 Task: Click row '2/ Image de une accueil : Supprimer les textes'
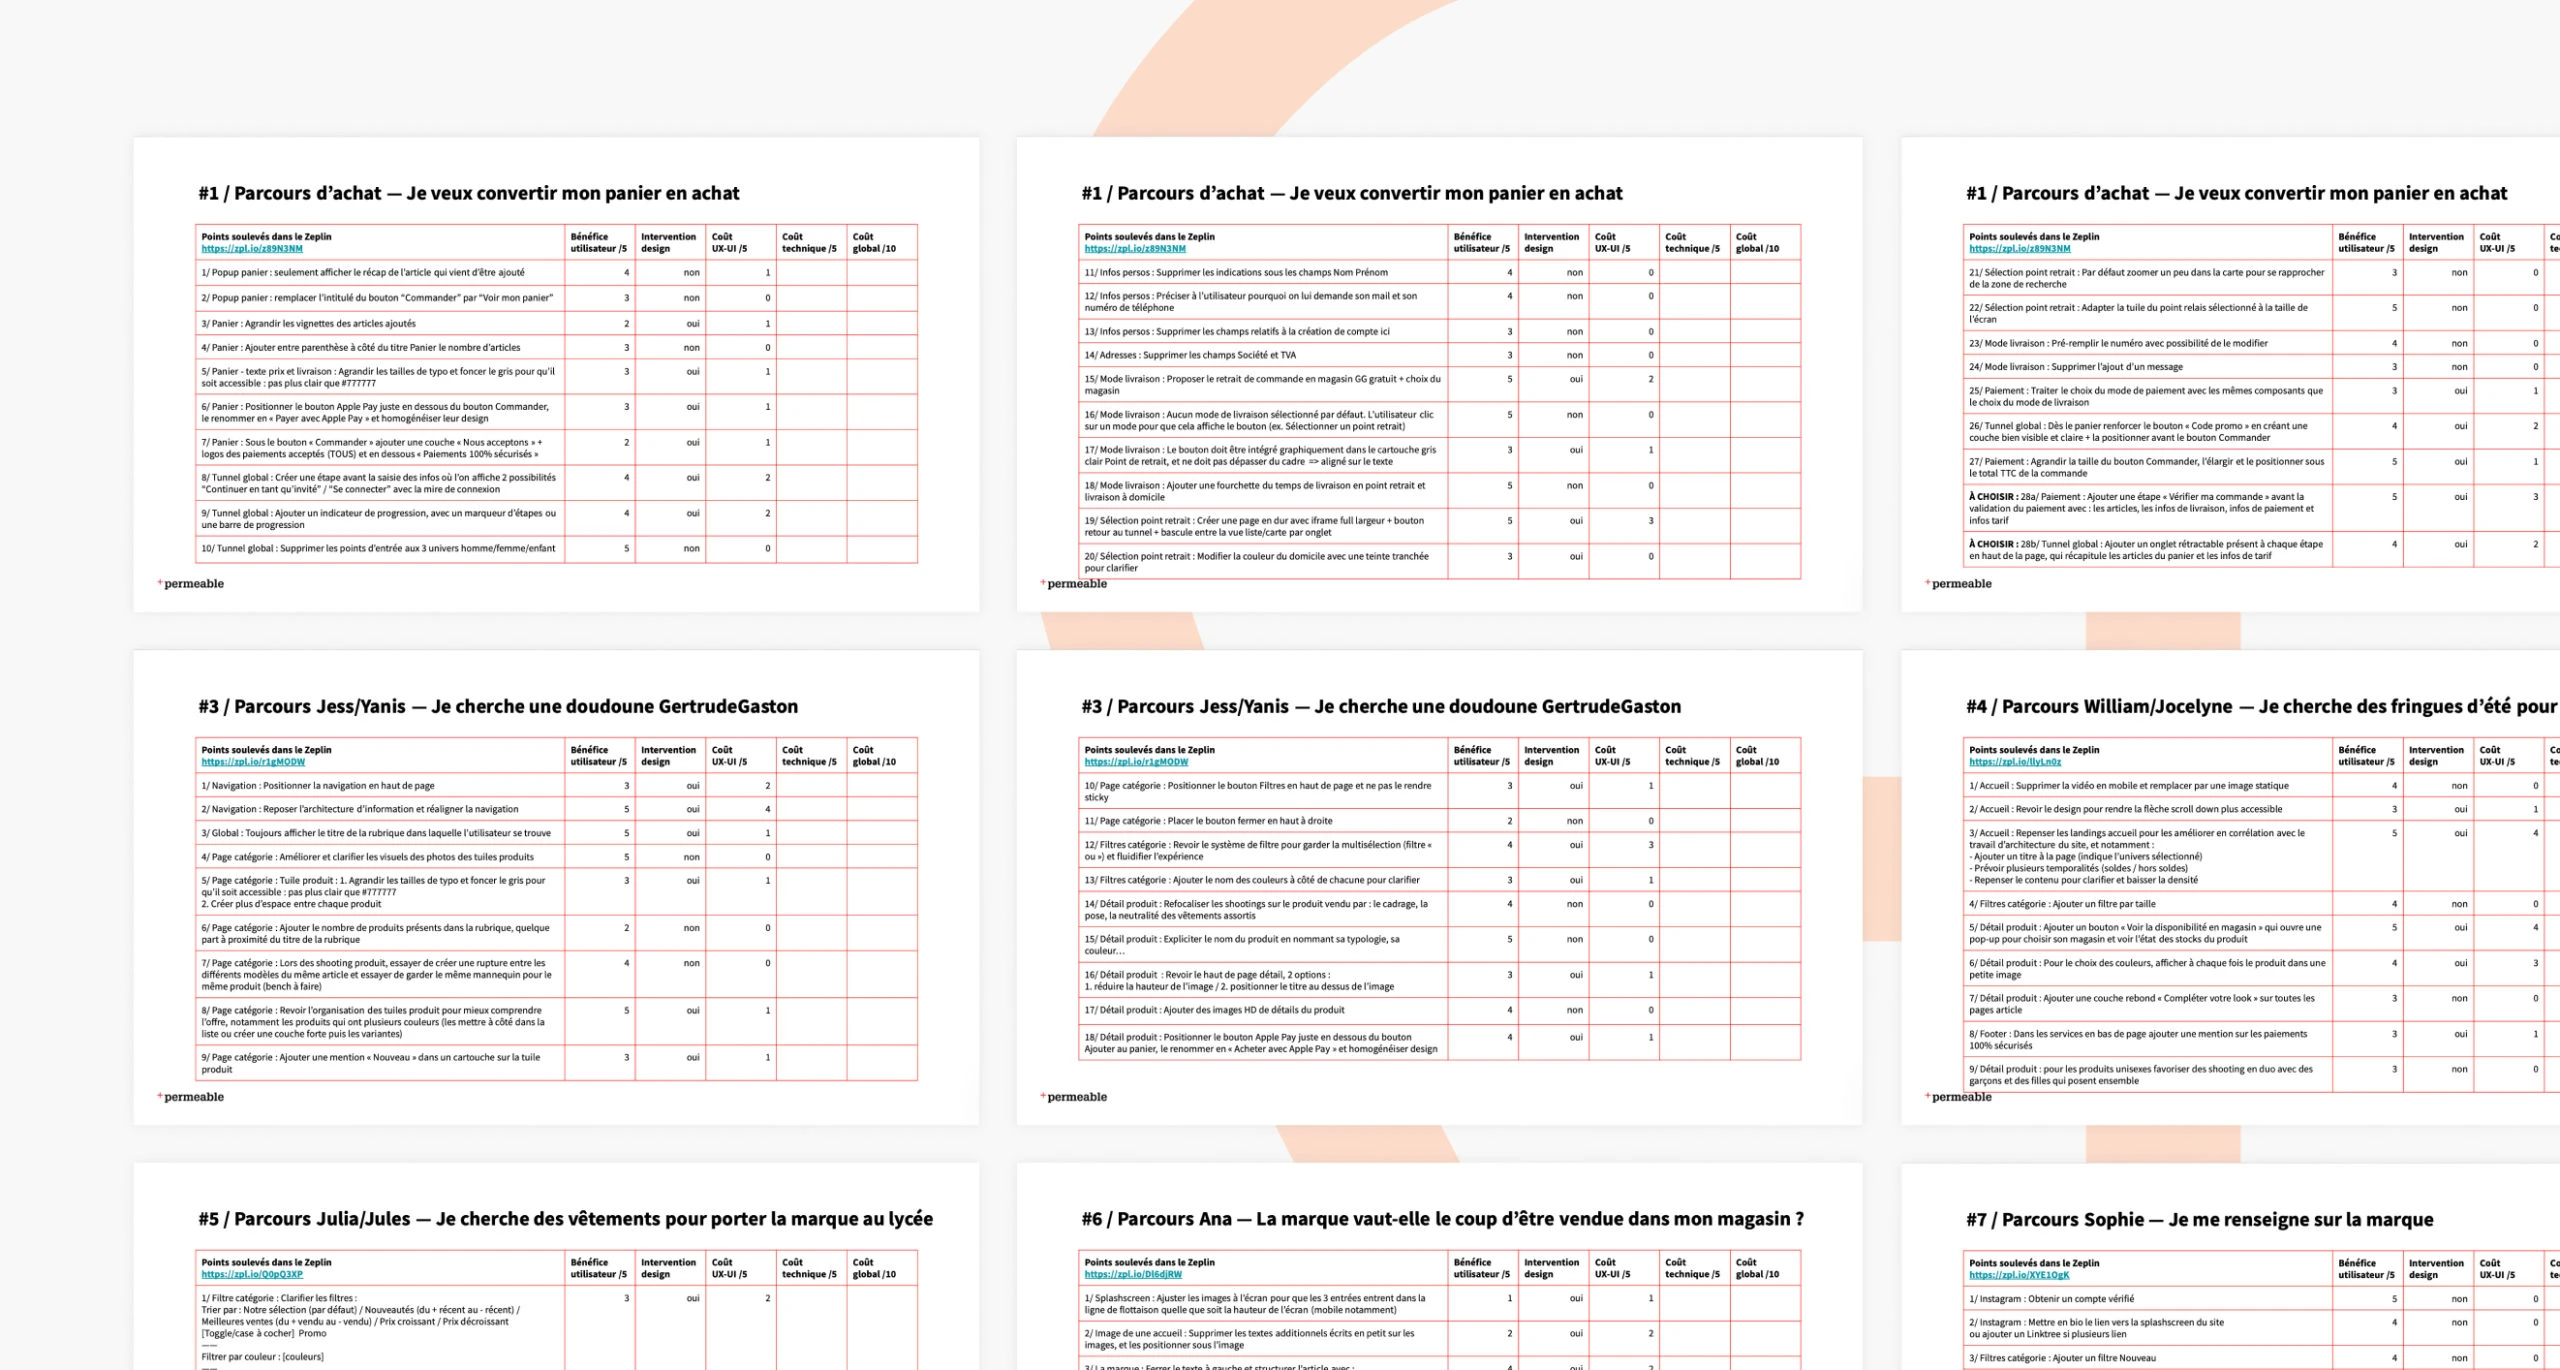coord(1440,1340)
